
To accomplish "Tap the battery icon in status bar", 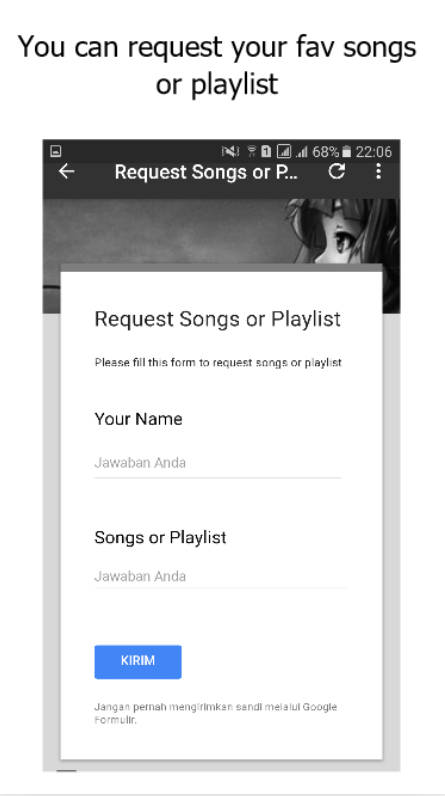I will point(347,151).
